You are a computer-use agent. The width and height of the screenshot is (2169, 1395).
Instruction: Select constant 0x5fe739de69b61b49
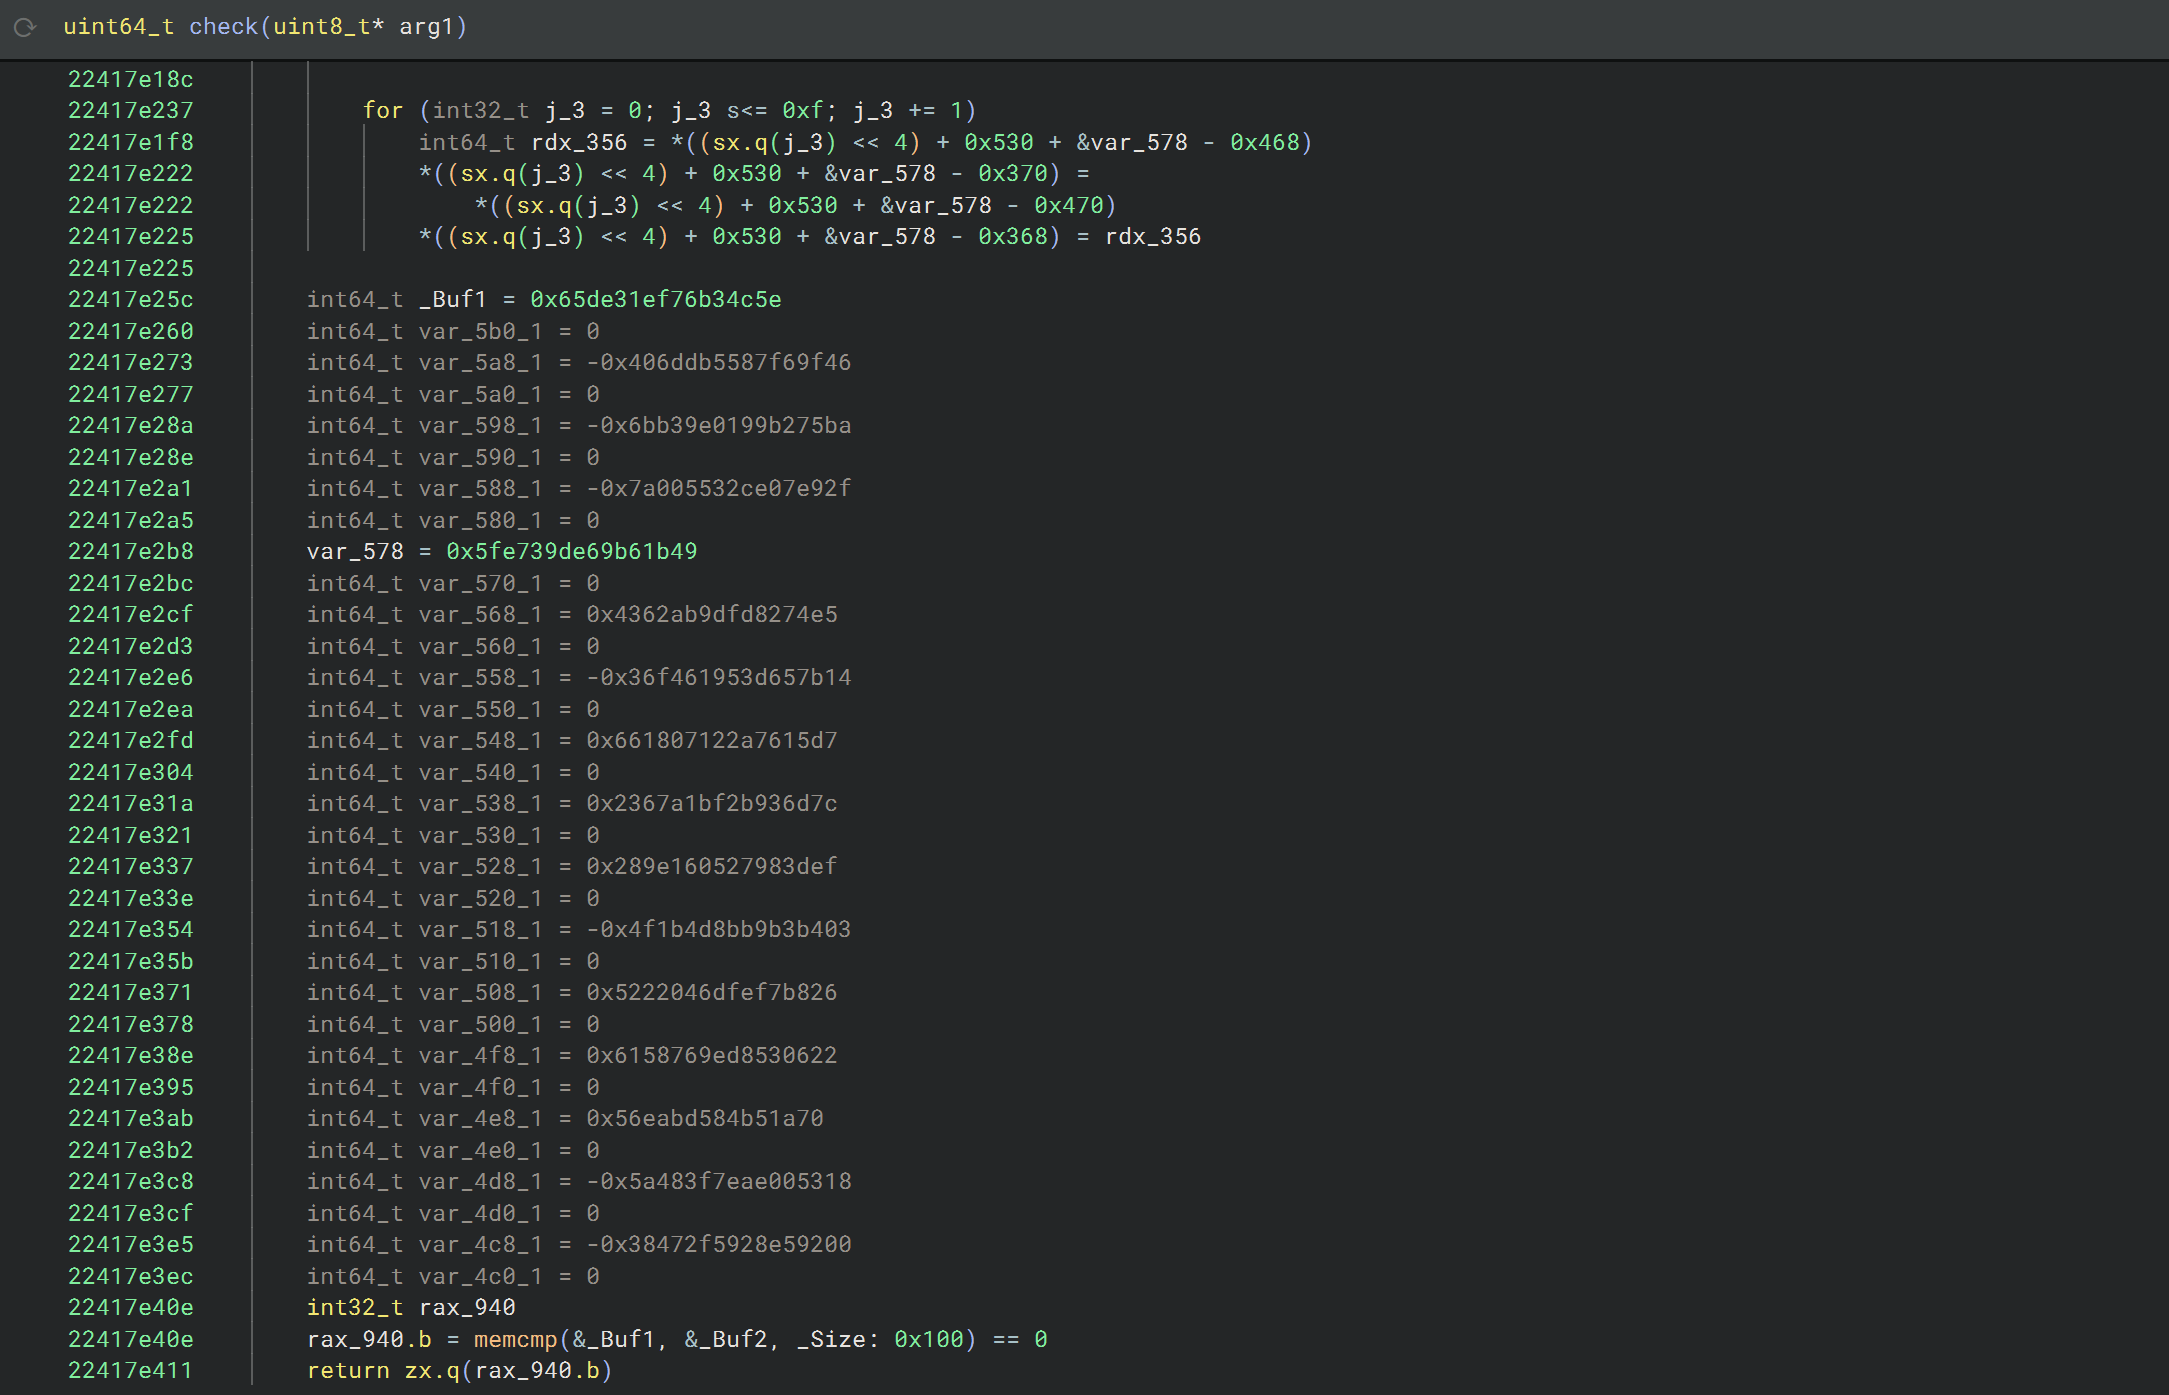pyautogui.click(x=571, y=551)
